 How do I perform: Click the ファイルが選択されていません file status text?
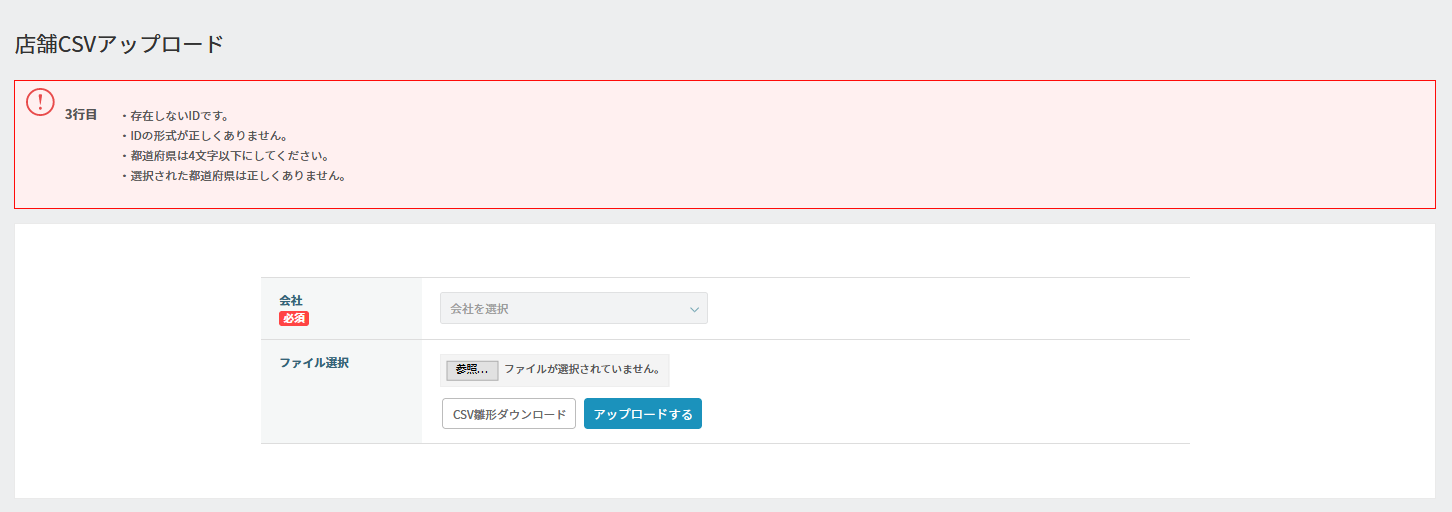[x=581, y=369]
